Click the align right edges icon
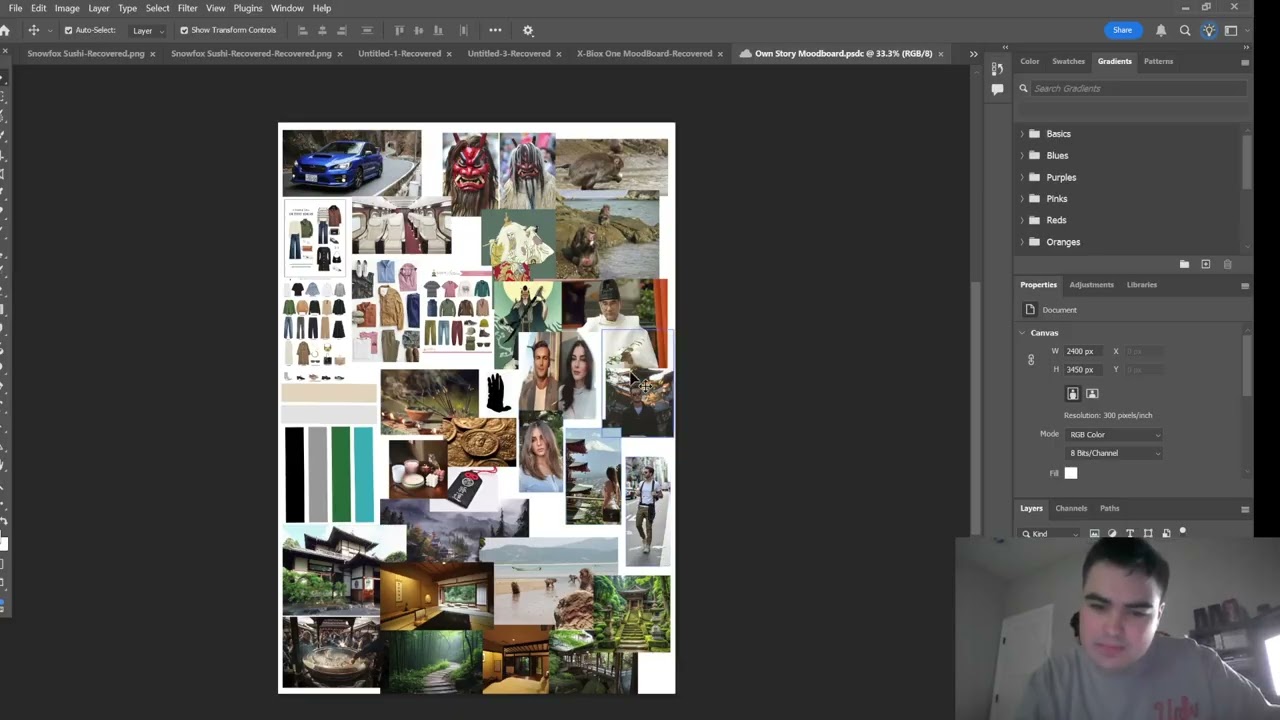This screenshot has width=1280, height=720. [x=342, y=30]
